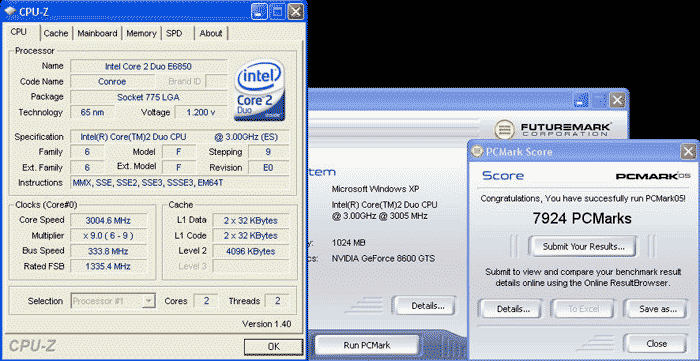Open the SPD tab
Image resolution: width=700 pixels, height=361 pixels.
coord(174,33)
